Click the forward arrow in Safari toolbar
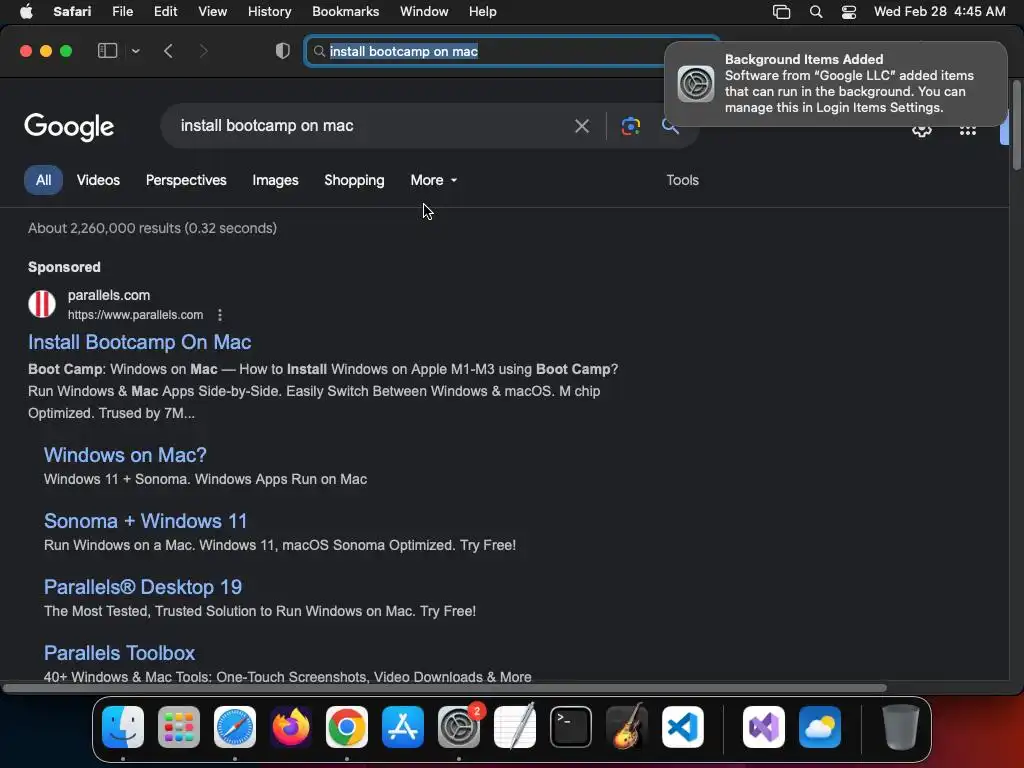This screenshot has width=1024, height=768. 203,51
